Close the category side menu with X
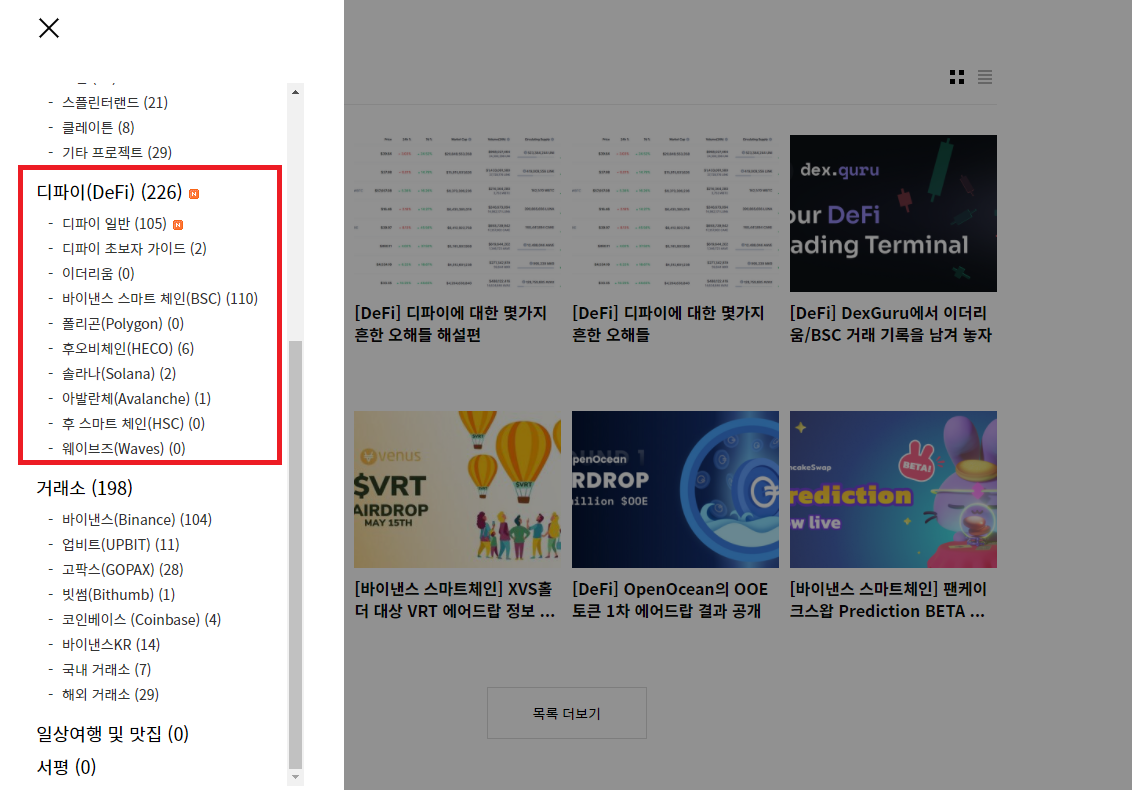 [49, 28]
